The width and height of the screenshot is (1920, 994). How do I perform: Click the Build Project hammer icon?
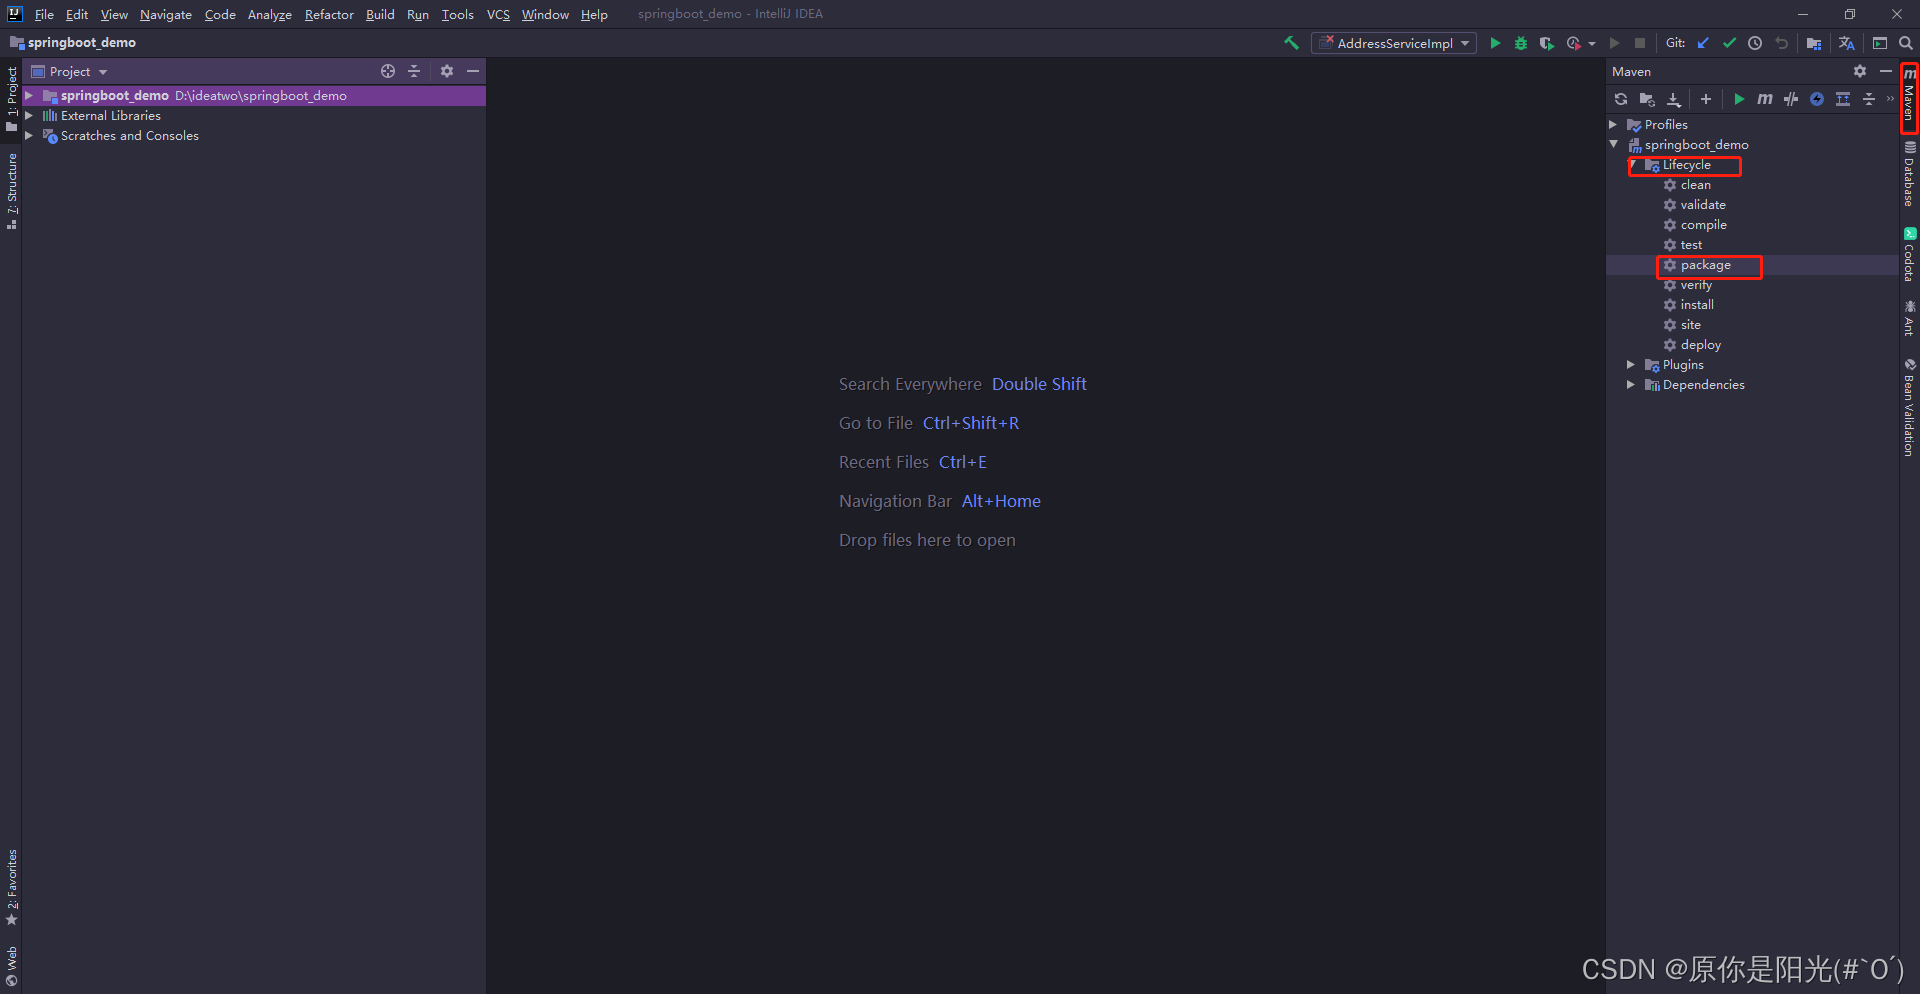coord(1292,43)
